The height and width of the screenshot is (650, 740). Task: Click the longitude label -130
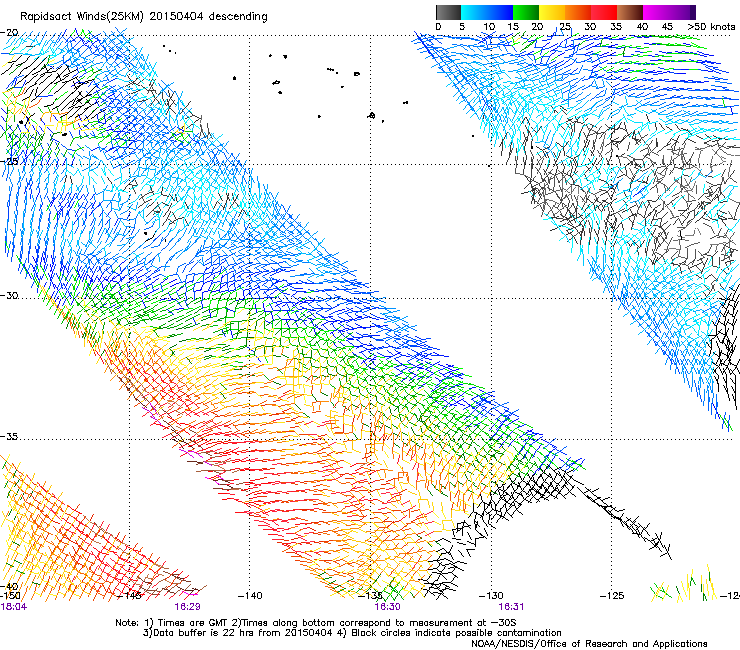491,596
